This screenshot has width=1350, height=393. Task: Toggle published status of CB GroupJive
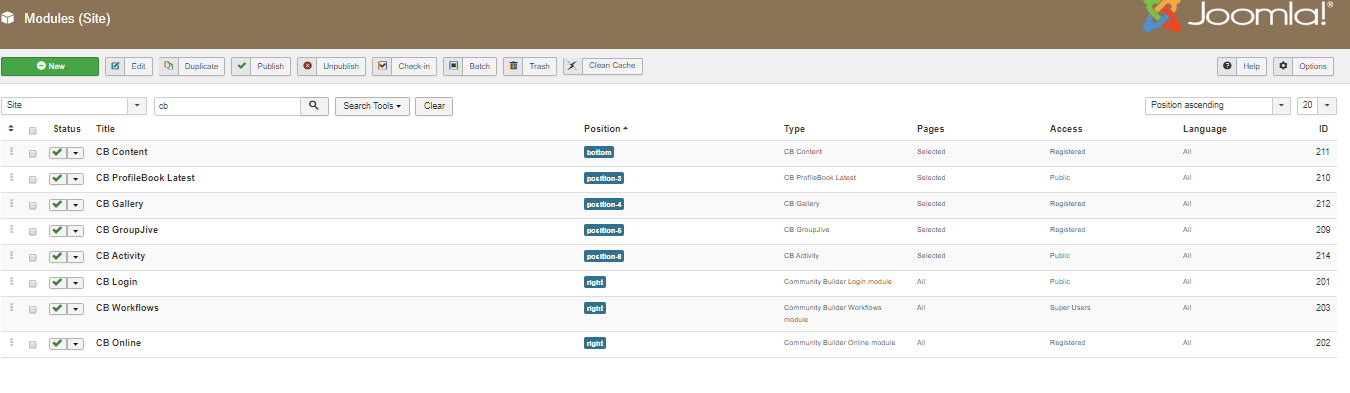point(57,230)
